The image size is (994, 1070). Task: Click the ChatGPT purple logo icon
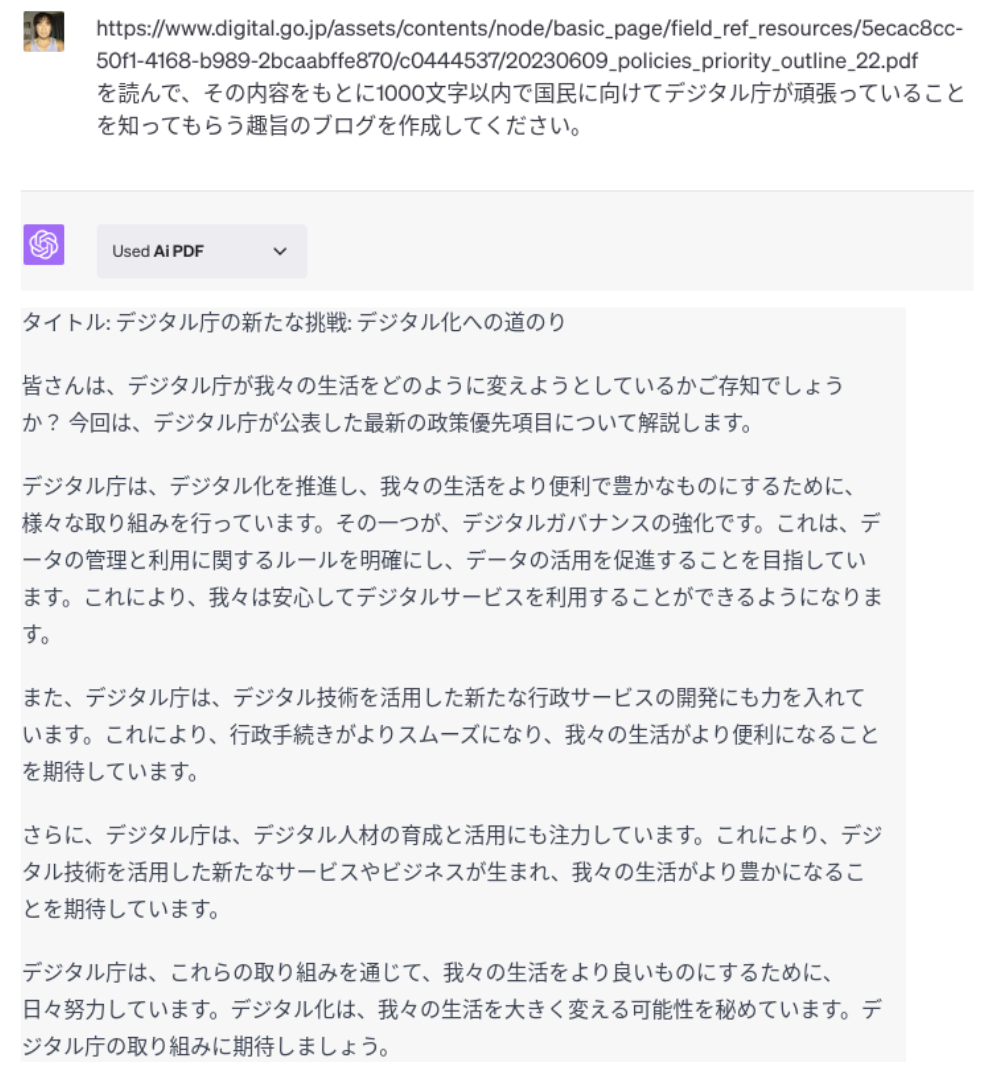[44, 244]
